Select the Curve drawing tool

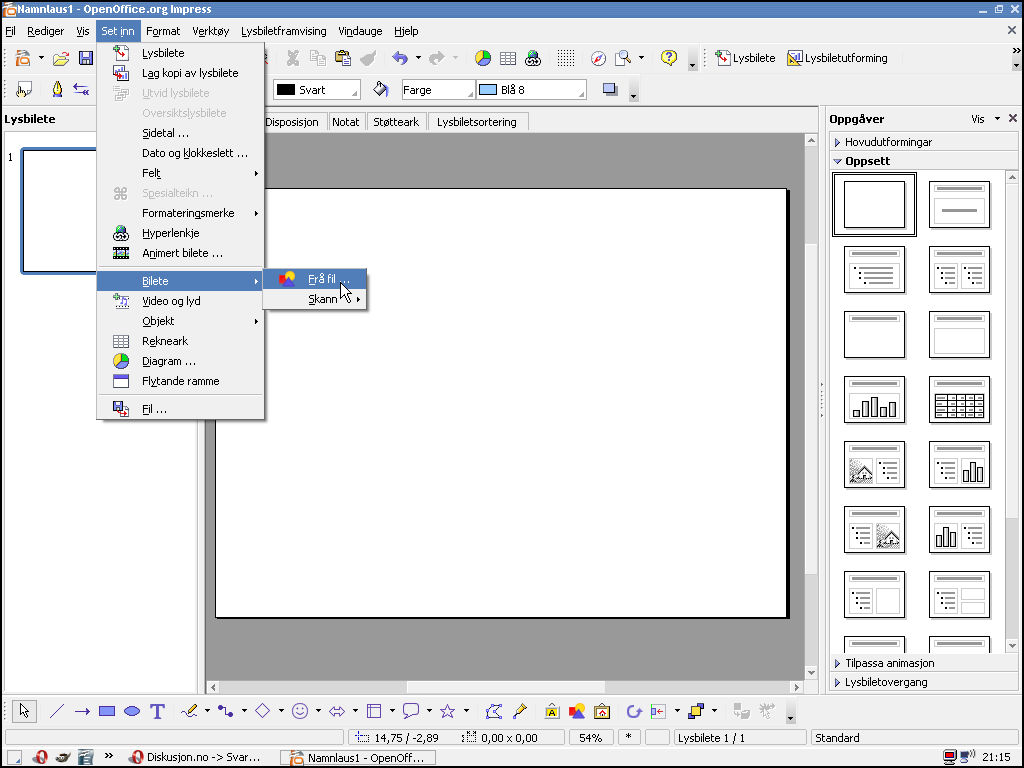click(189, 711)
